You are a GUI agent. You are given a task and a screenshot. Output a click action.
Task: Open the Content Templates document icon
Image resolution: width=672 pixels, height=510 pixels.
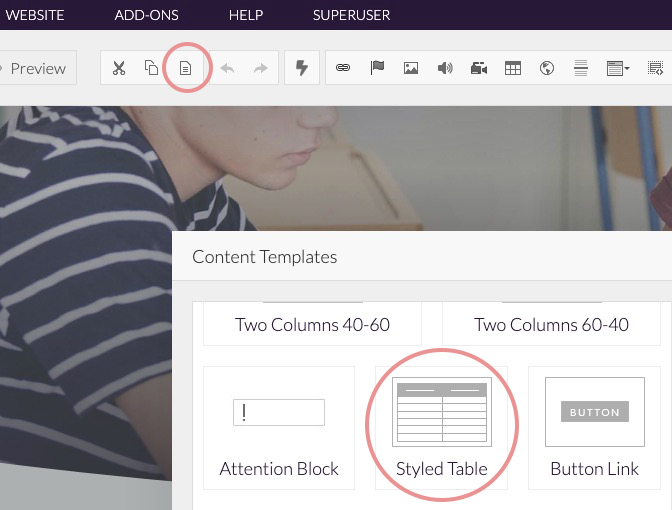pos(185,68)
